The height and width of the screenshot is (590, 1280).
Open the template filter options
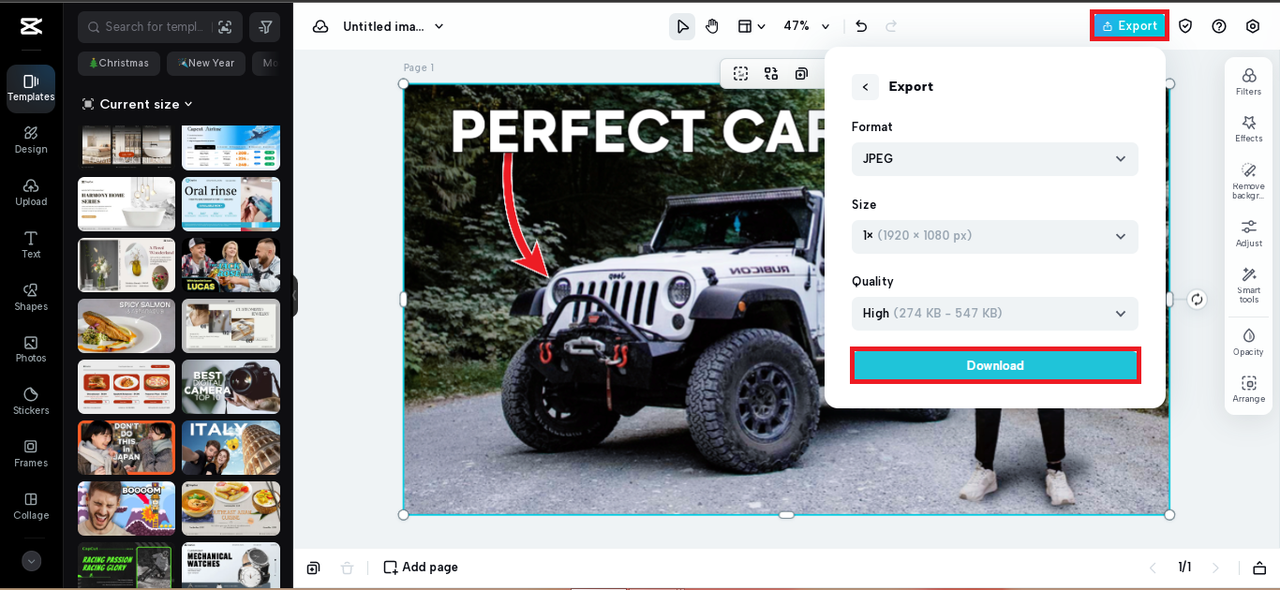264,27
